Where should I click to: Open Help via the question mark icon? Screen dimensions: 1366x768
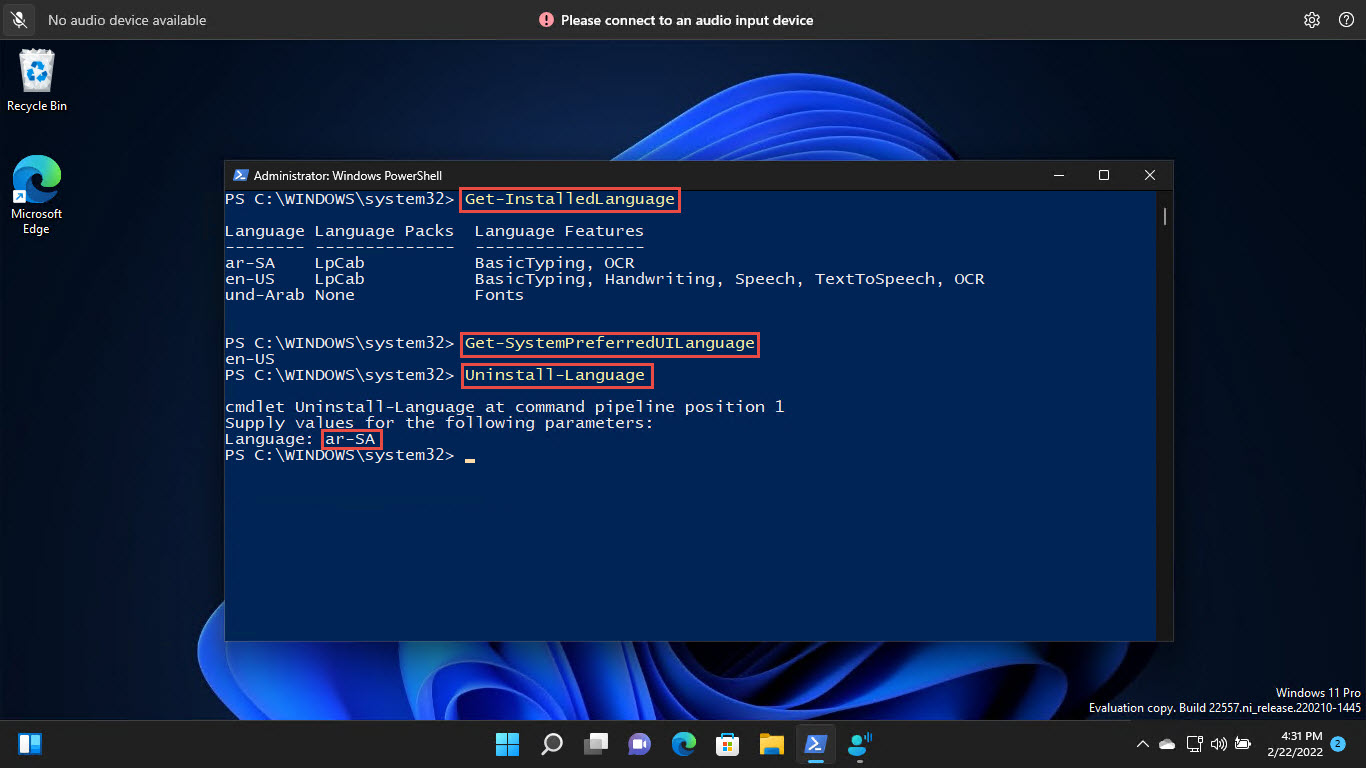click(1344, 19)
